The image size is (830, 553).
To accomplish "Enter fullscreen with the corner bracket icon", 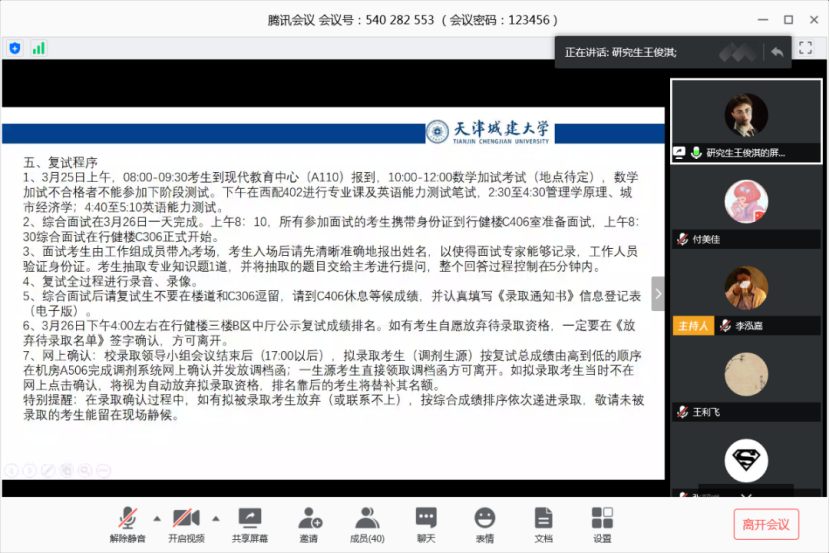I will (805, 48).
